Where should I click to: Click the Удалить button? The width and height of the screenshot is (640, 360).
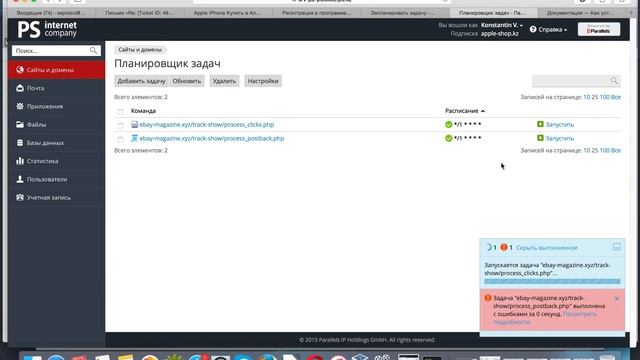(x=224, y=81)
